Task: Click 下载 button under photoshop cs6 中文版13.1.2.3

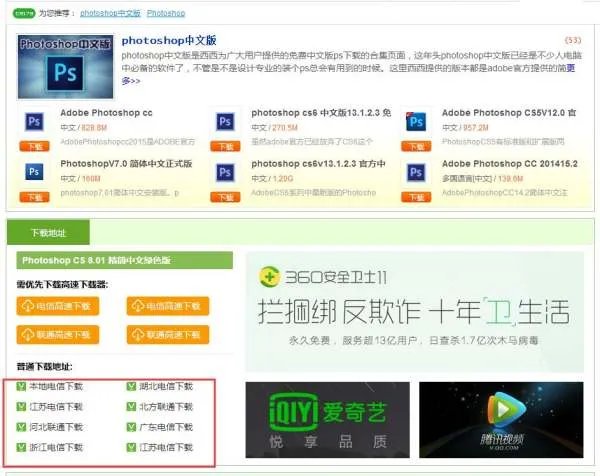Action: 225,147
